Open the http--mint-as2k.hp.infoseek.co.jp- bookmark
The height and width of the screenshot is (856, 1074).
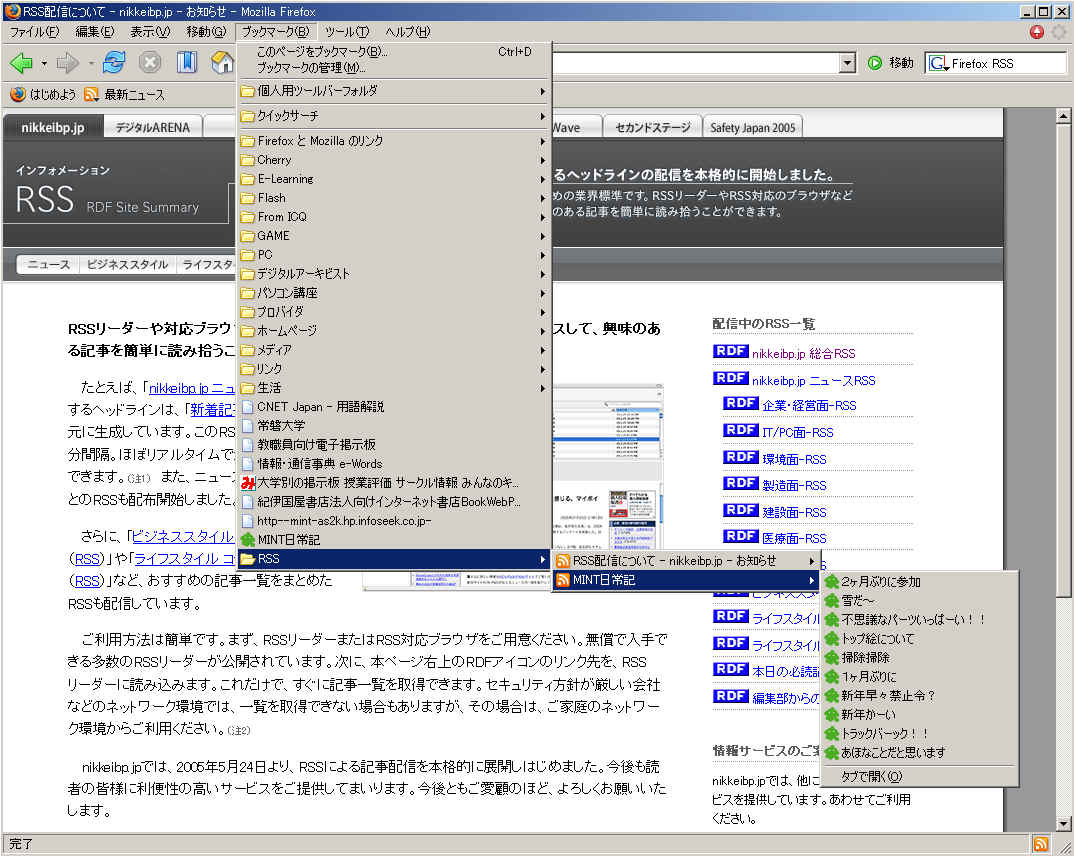(x=394, y=520)
